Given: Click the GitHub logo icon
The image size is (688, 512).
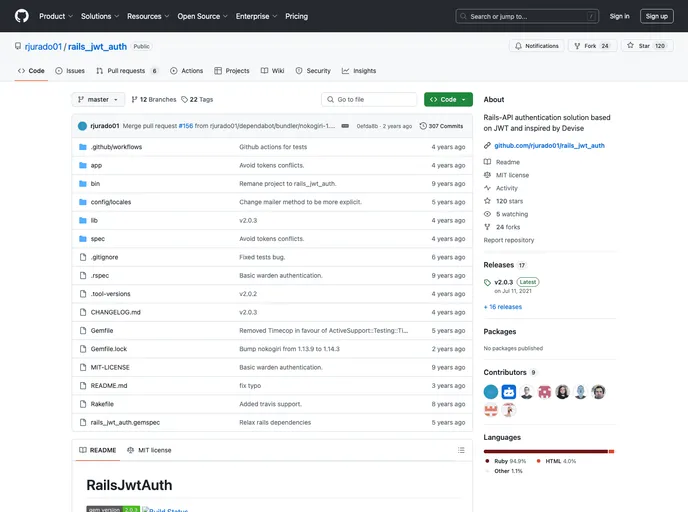Looking at the screenshot, I should pyautogui.click(x=22, y=16).
